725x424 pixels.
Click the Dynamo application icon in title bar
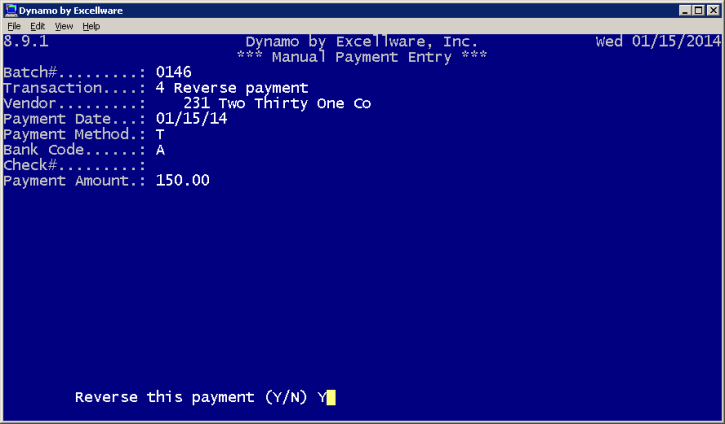pos(11,10)
